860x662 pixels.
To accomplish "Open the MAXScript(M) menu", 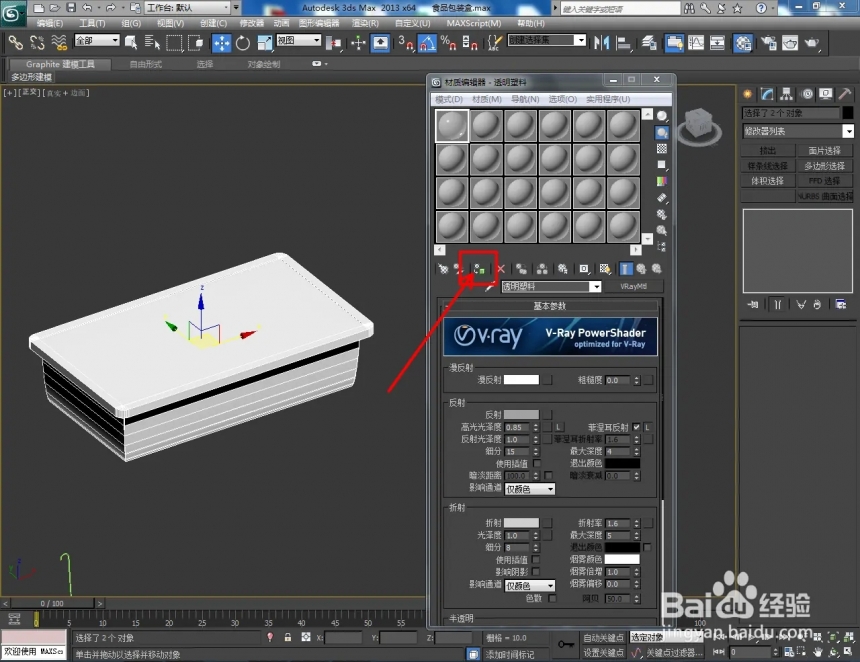I will click(474, 23).
